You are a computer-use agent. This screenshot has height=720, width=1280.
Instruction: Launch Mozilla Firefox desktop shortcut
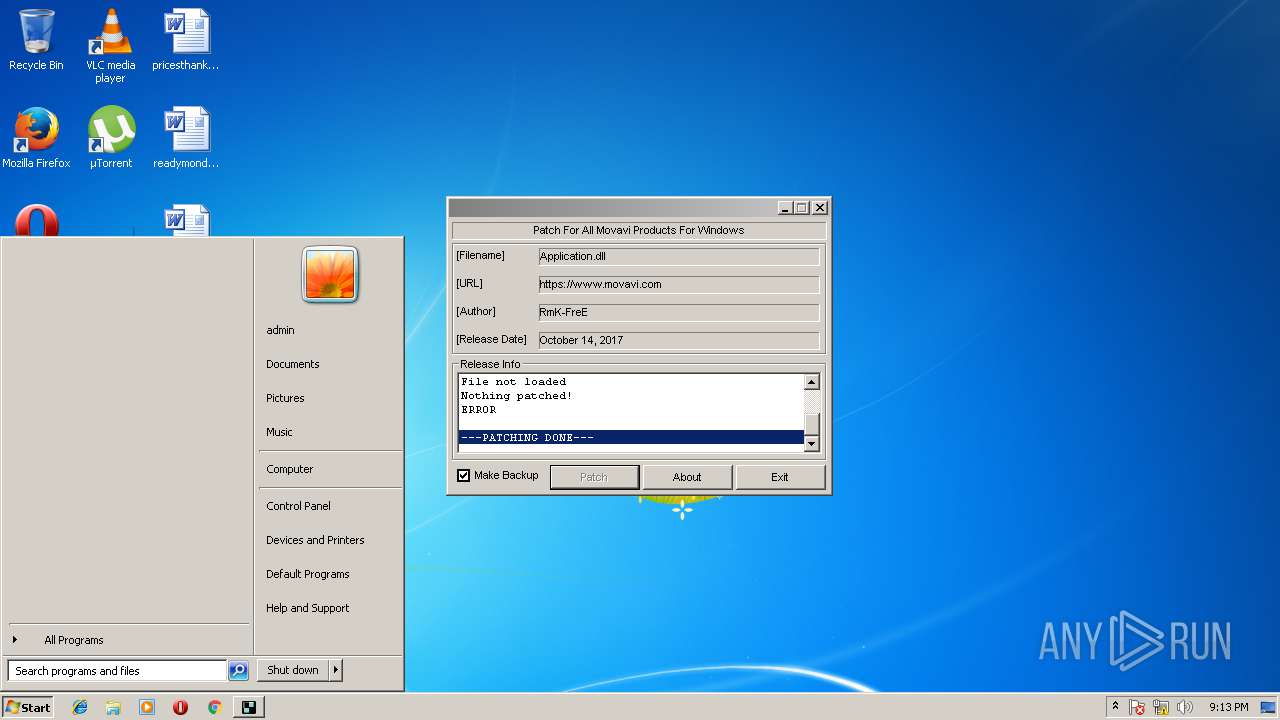[x=36, y=138]
